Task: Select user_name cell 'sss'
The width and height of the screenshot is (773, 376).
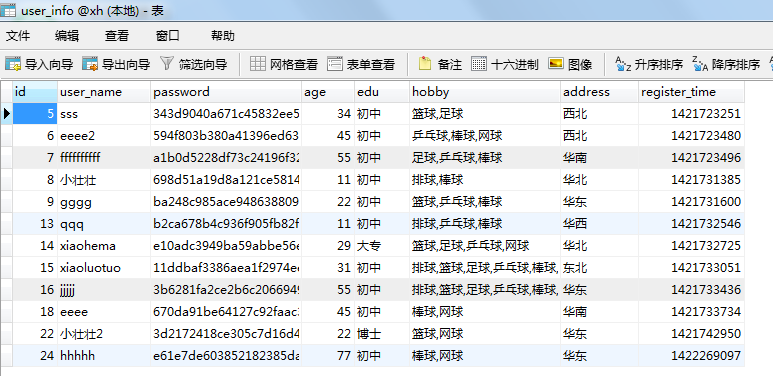Action: [x=104, y=114]
